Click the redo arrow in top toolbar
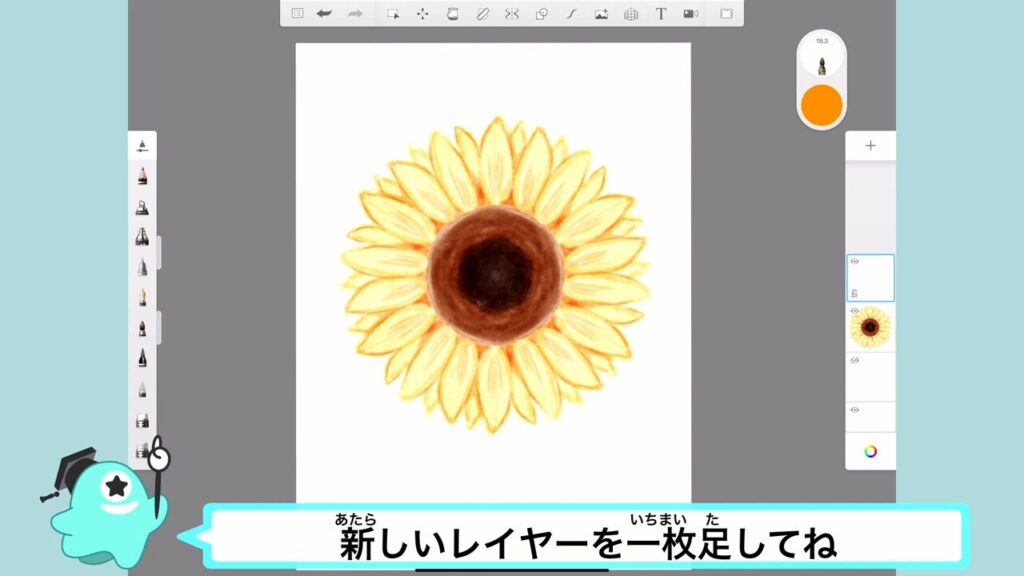1024x576 pixels. [x=354, y=14]
